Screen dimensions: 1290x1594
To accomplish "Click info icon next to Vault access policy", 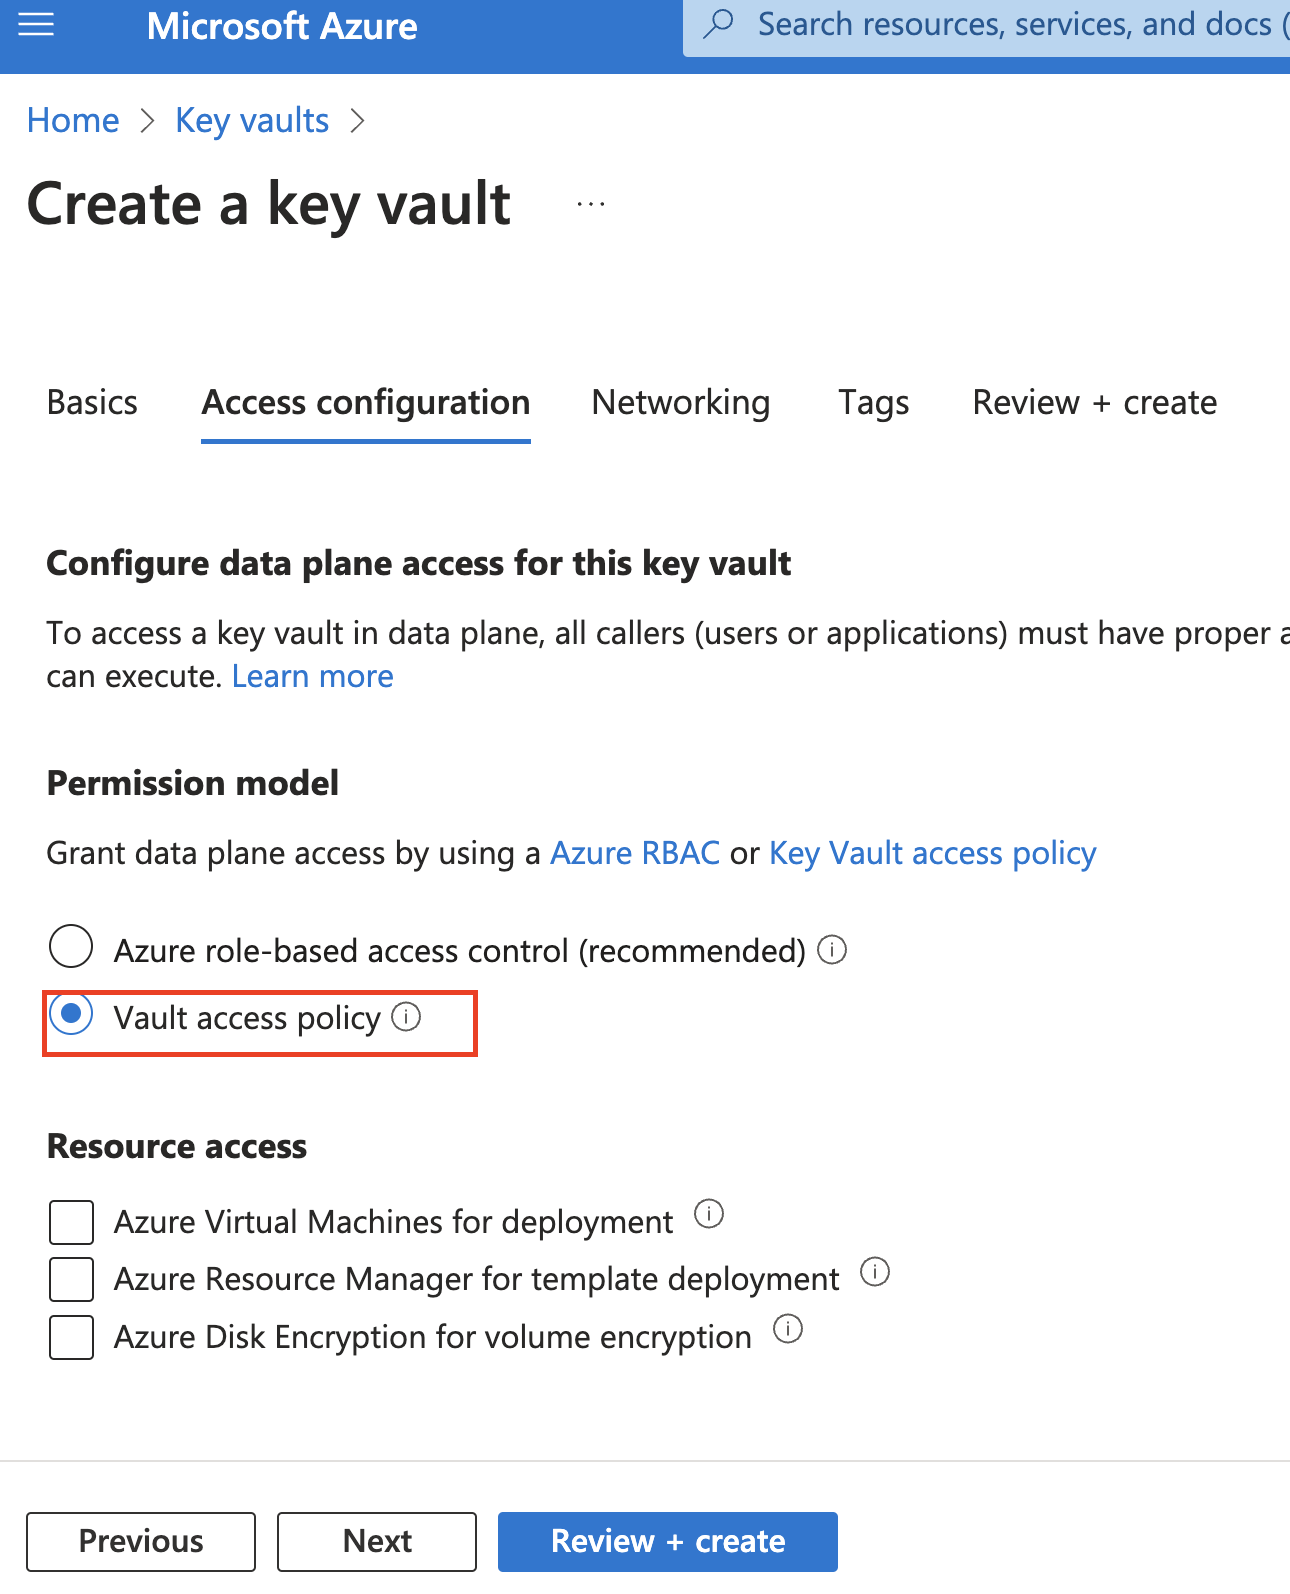I will (407, 1017).
